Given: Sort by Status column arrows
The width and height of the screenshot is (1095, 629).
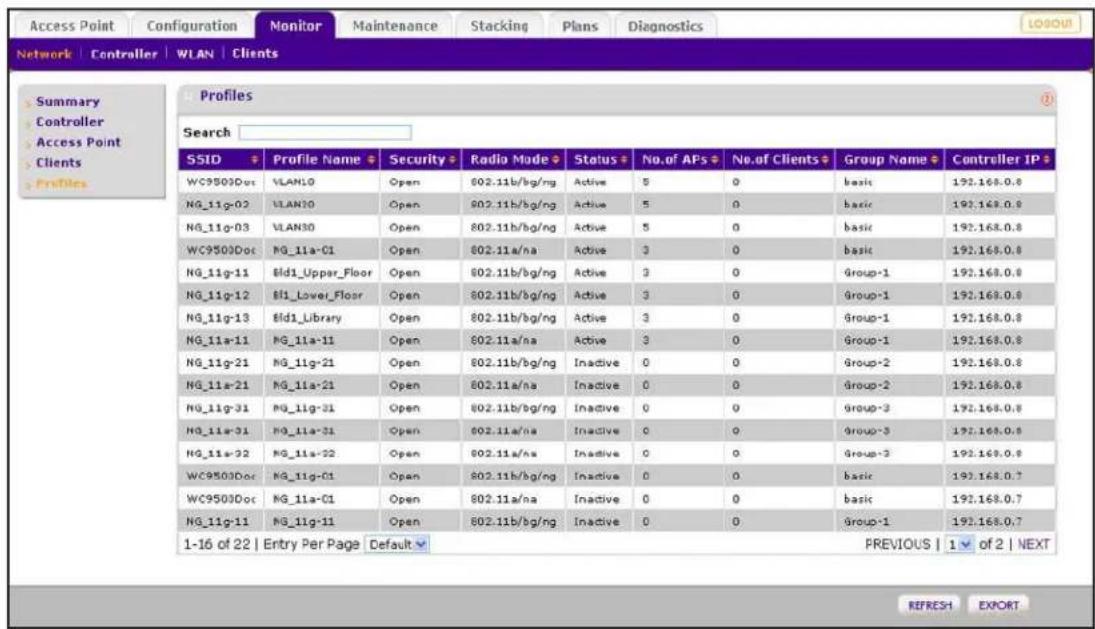Looking at the screenshot, I should click(x=624, y=160).
